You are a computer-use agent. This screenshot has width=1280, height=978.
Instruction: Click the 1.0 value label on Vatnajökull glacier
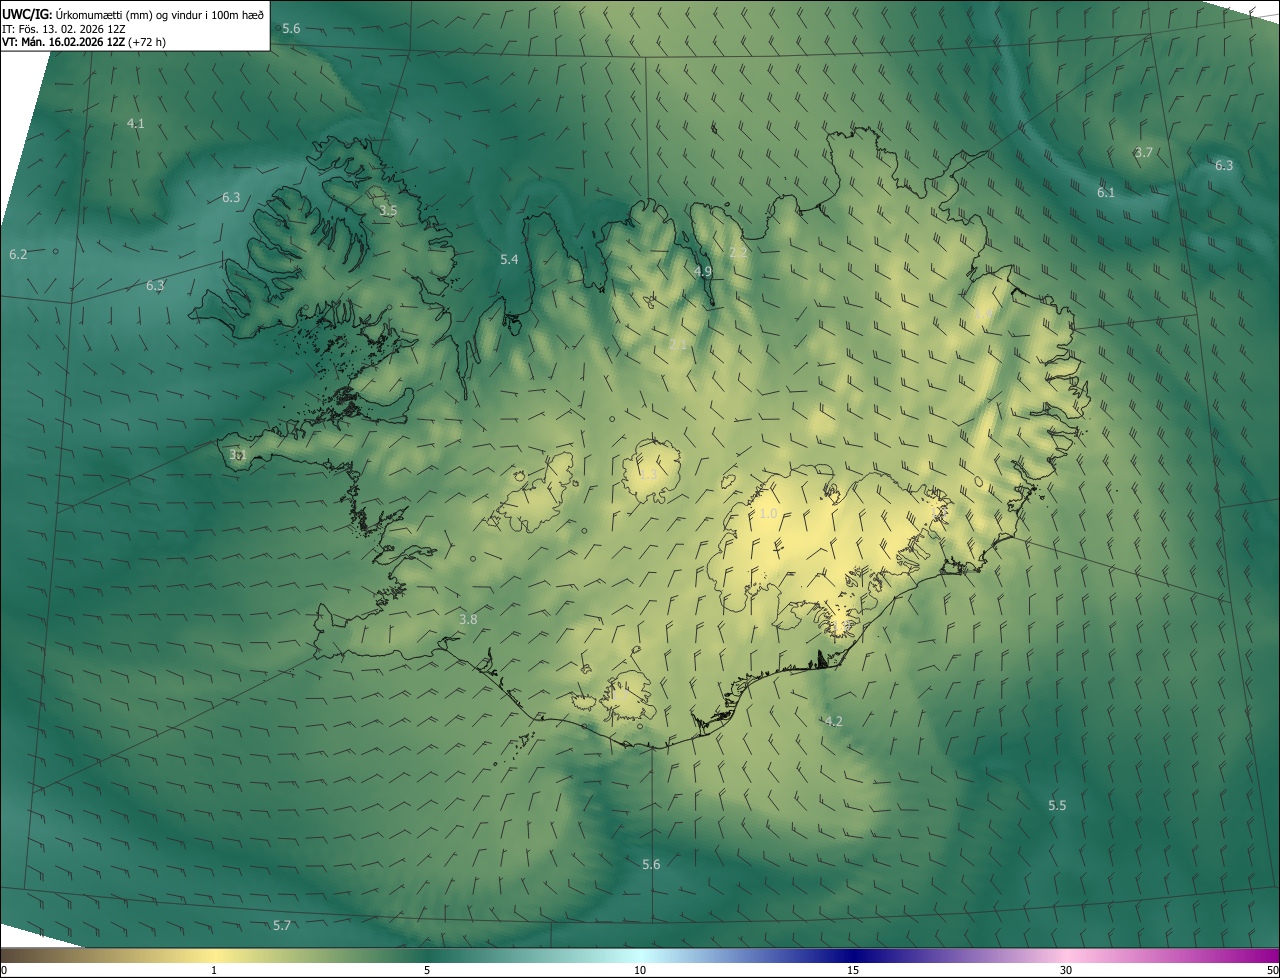coord(768,514)
